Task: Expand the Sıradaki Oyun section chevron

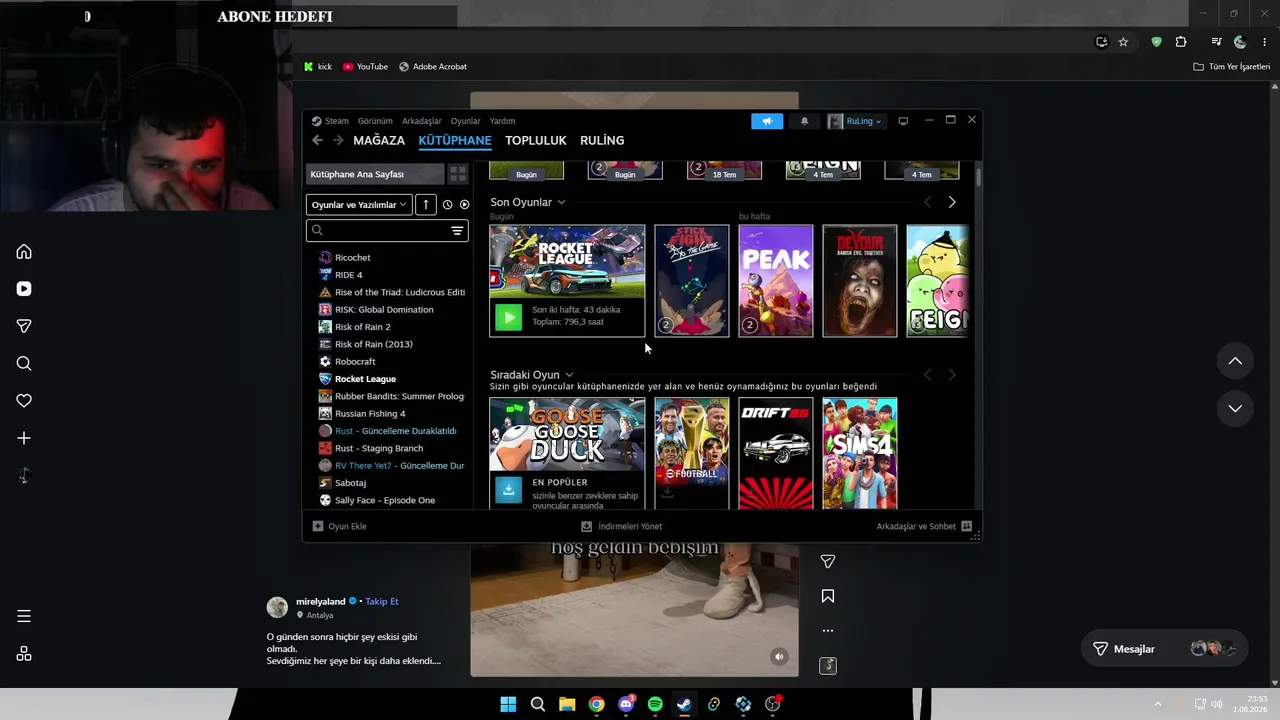Action: tap(569, 375)
